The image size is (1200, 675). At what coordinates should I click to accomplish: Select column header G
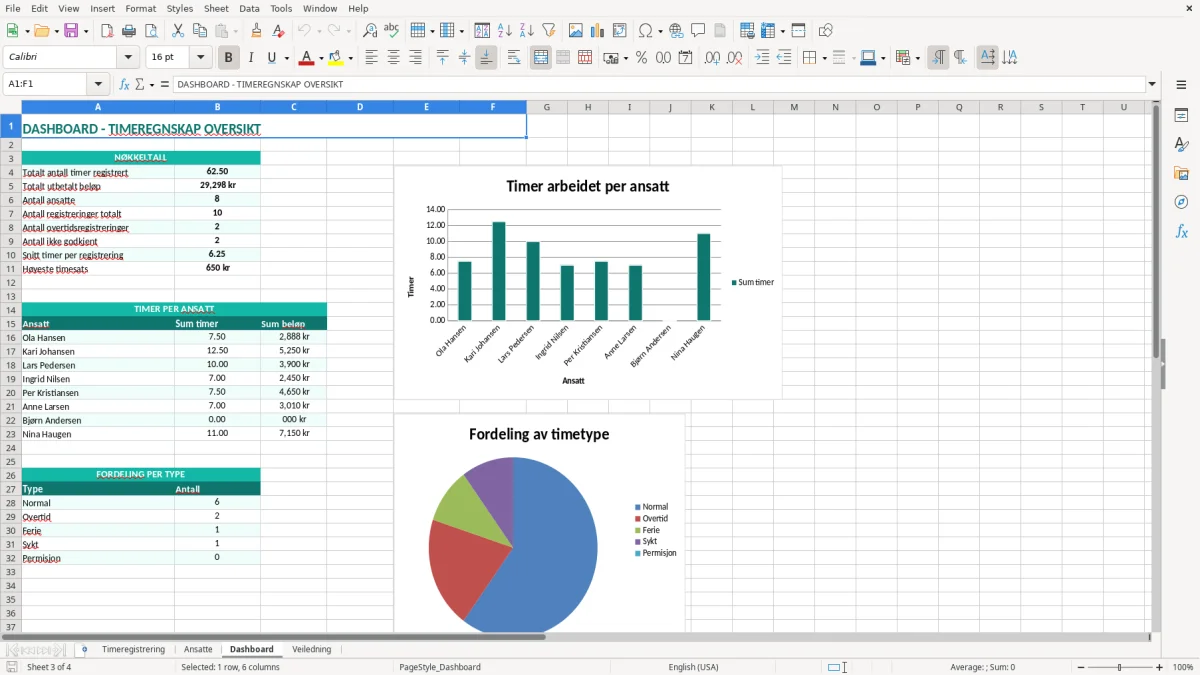tap(547, 107)
